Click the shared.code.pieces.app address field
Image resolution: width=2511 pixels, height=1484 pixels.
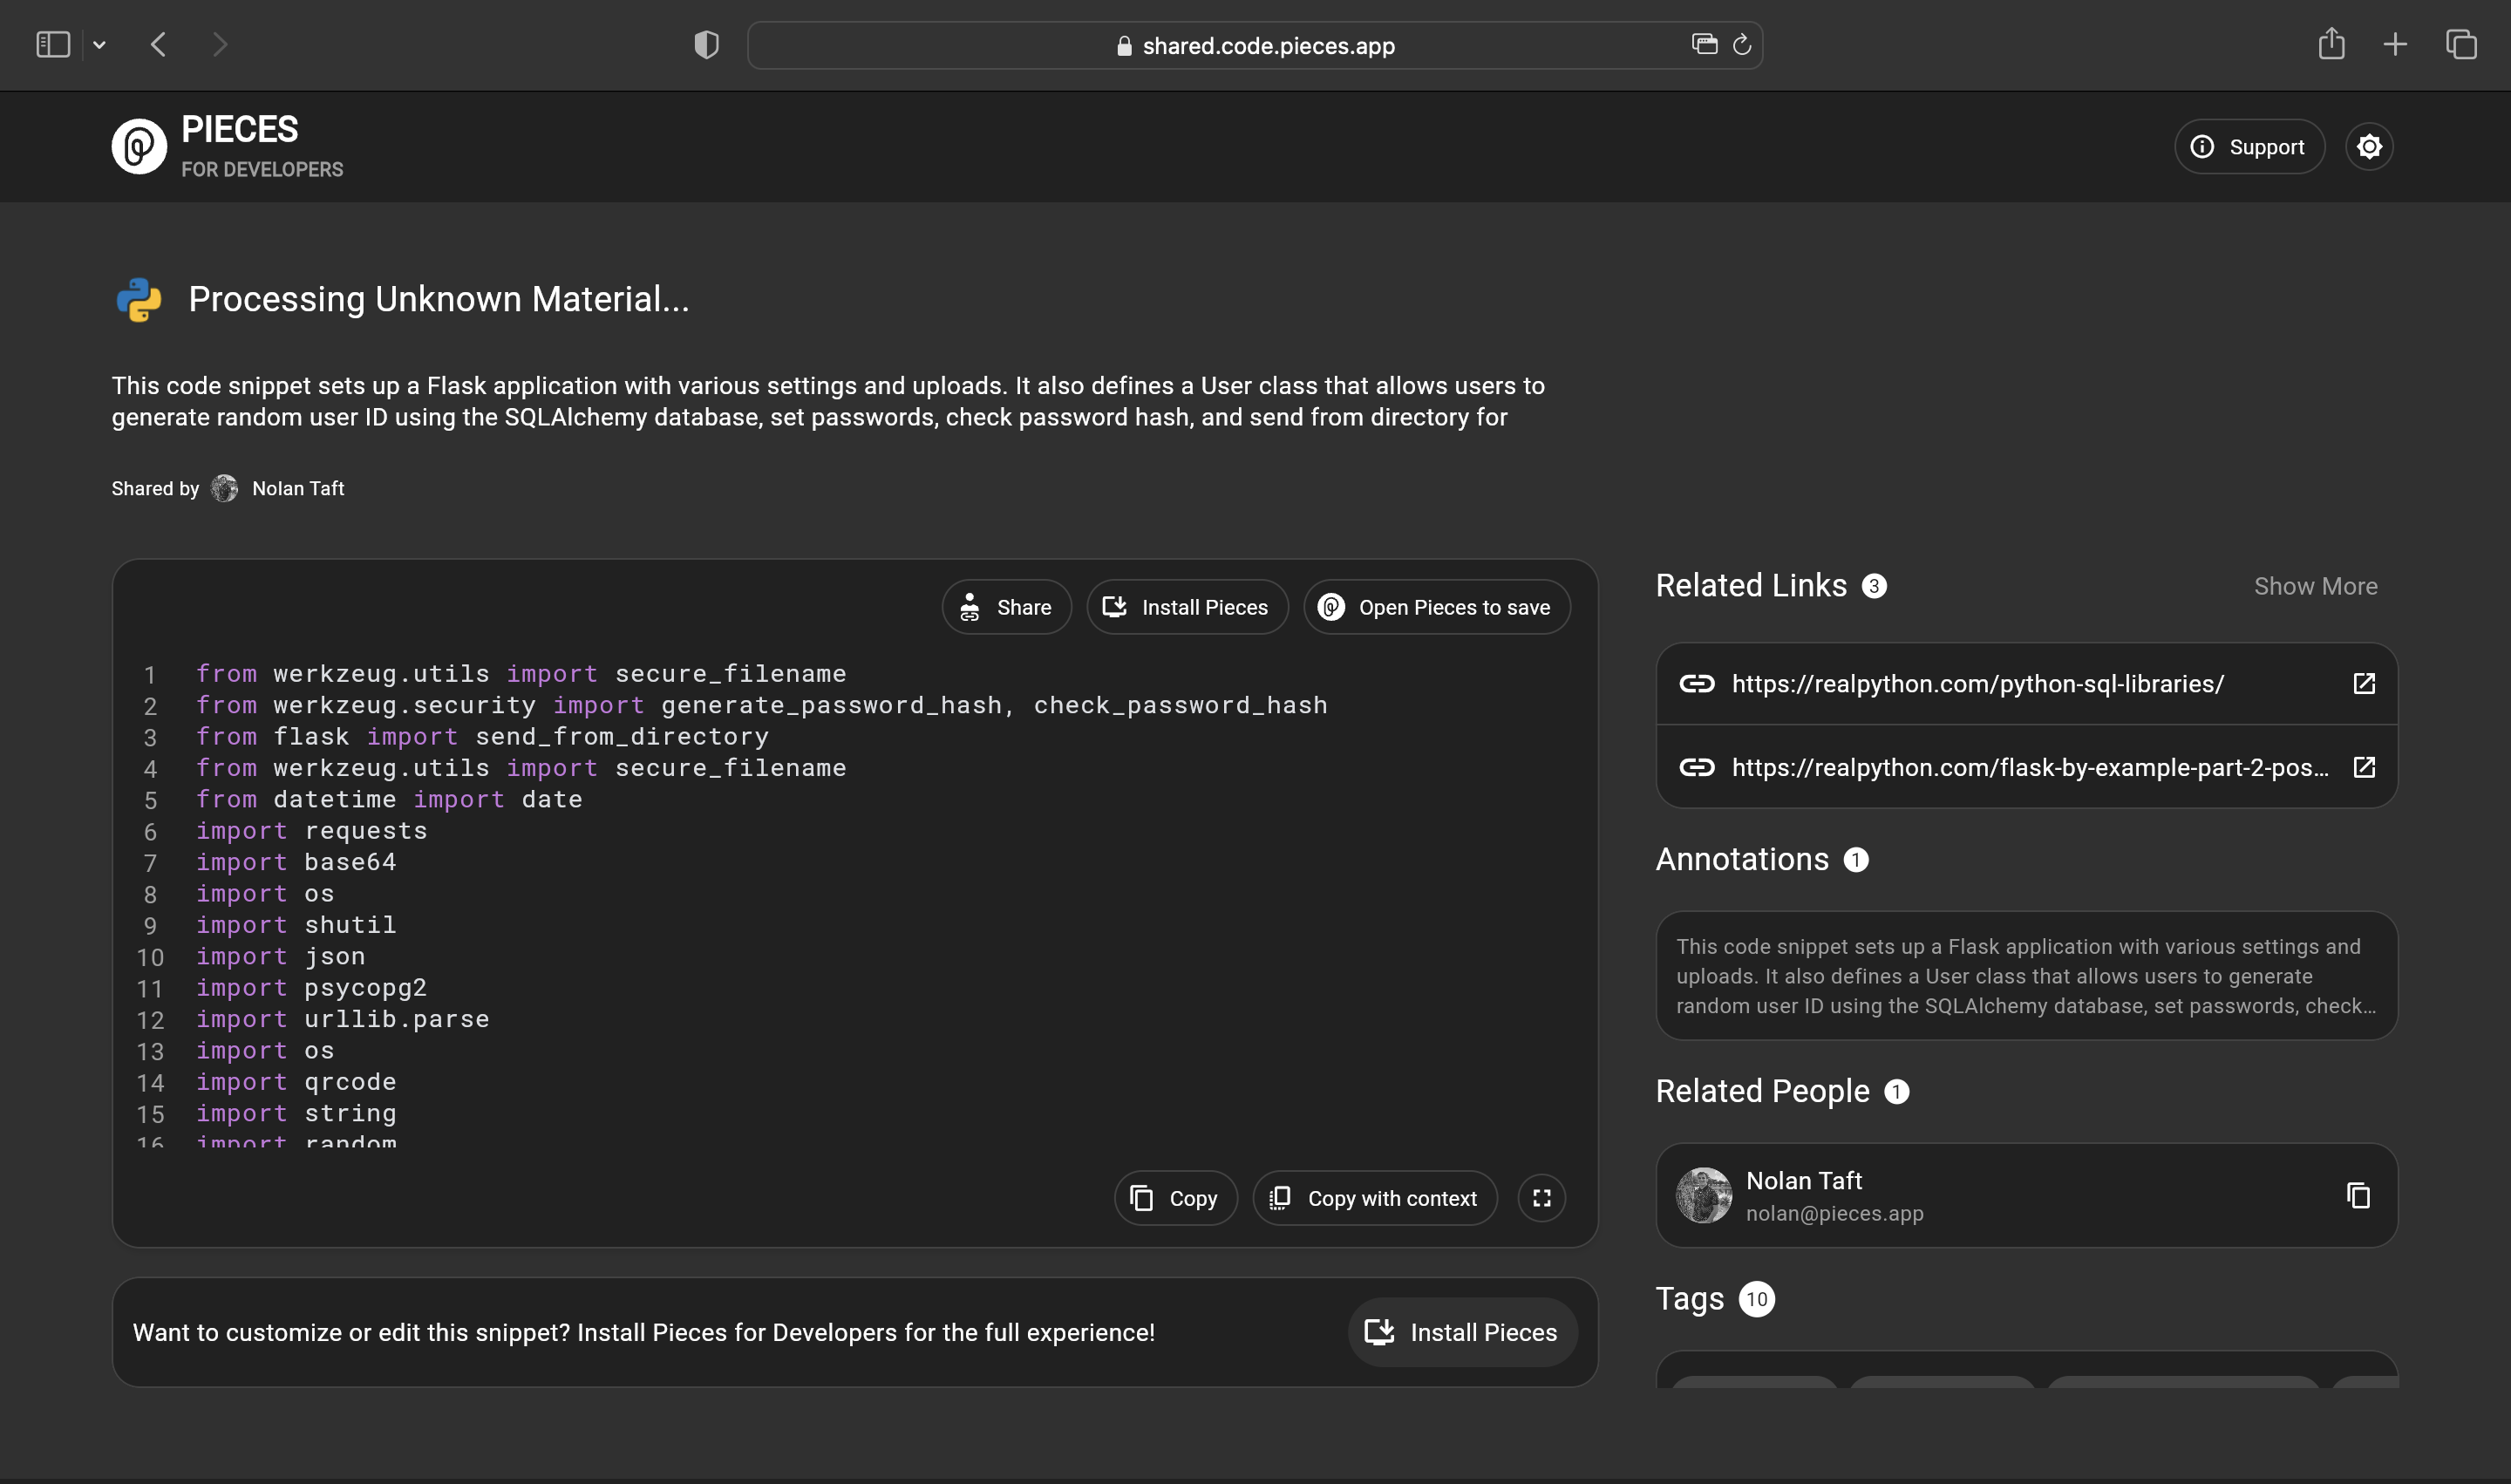pos(1267,46)
